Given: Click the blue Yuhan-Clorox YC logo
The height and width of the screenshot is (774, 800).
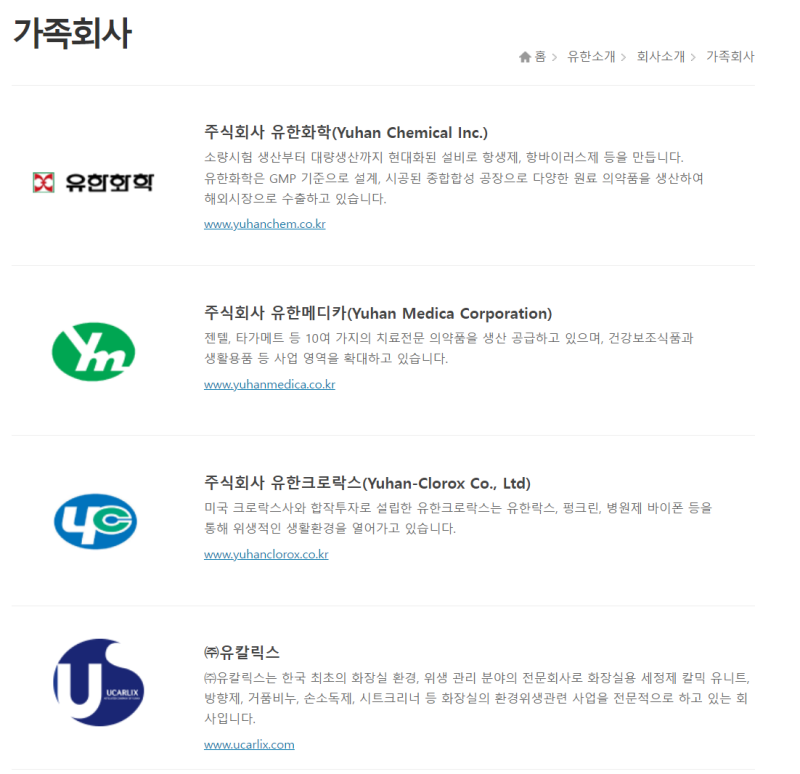Looking at the screenshot, I should [94, 521].
